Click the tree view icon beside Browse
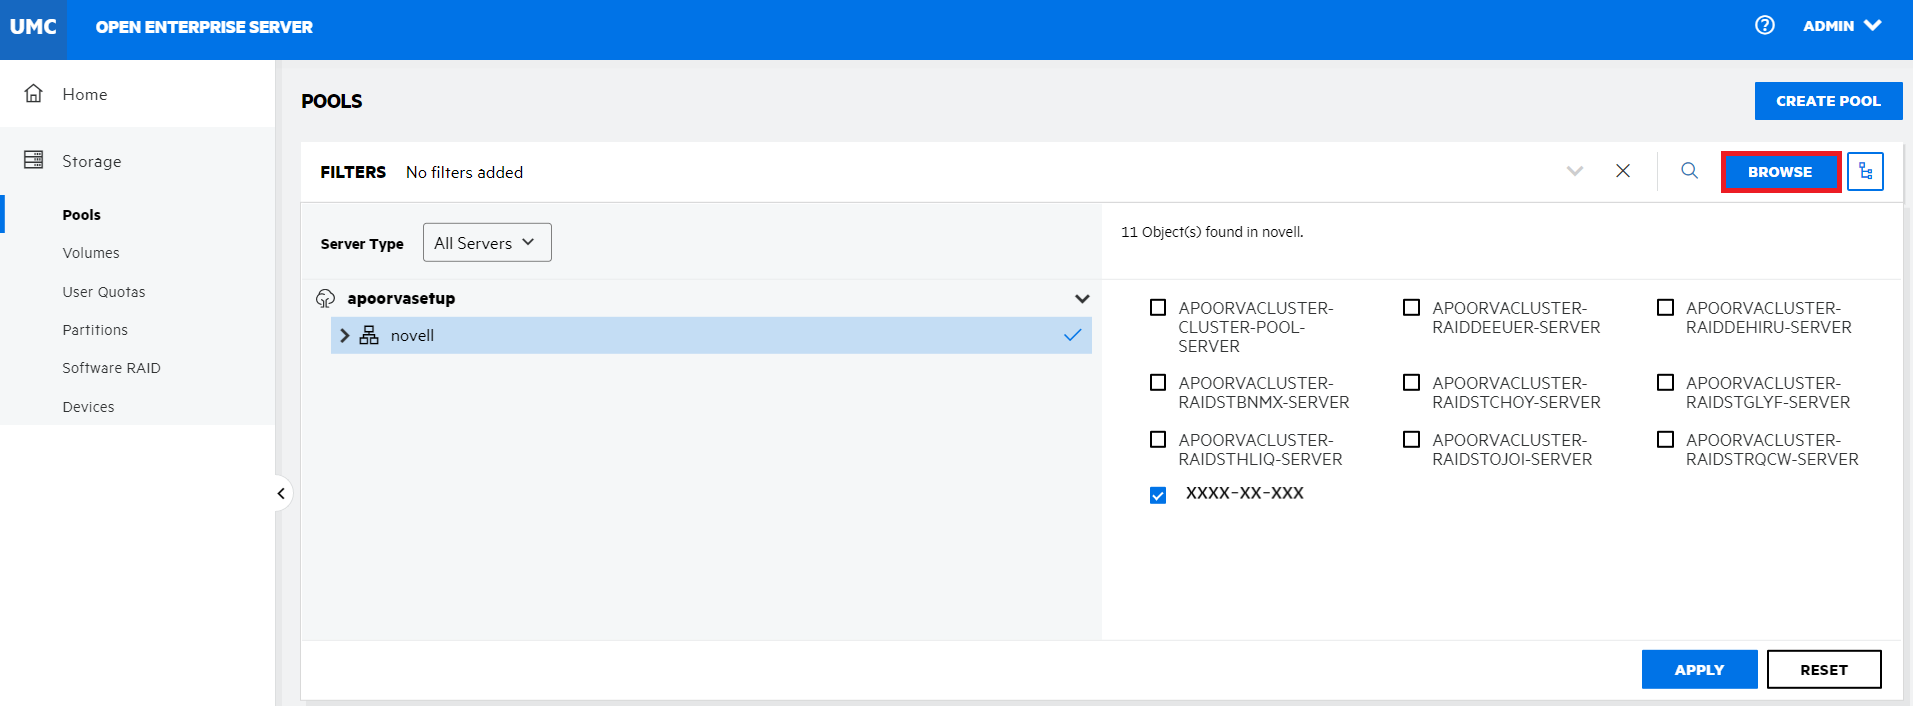This screenshot has width=1913, height=706. pos(1865,172)
